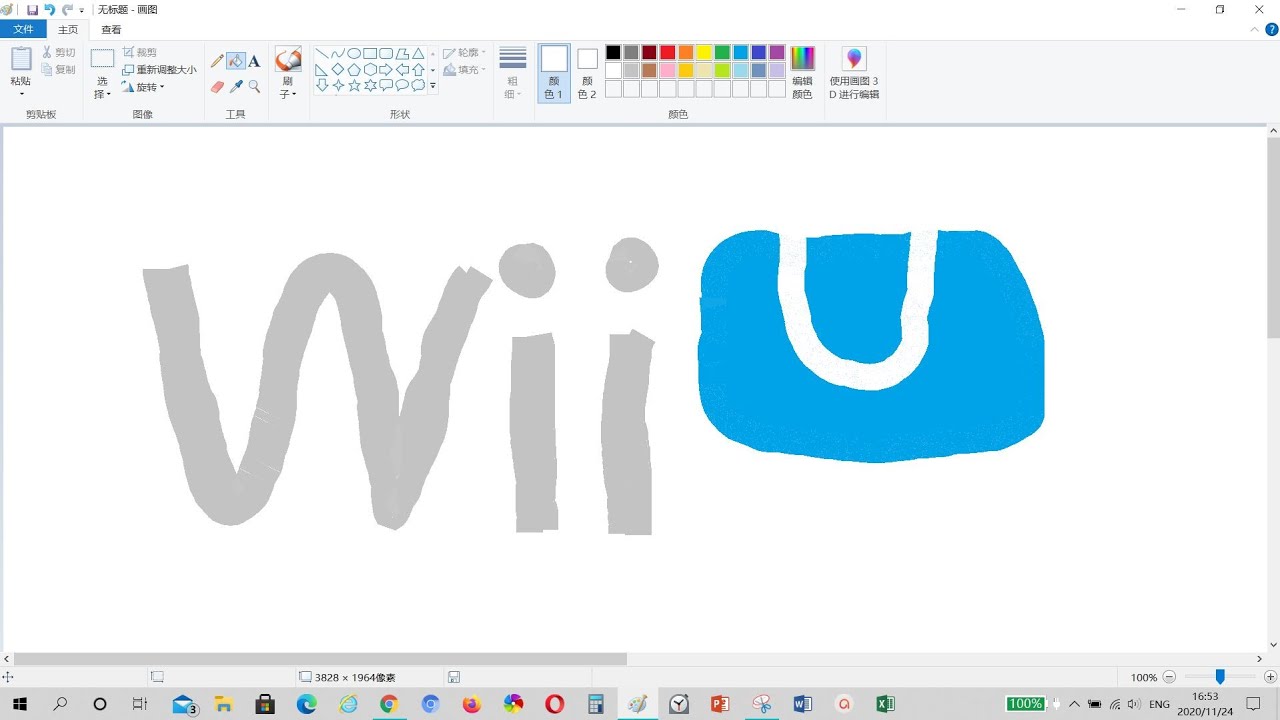Select the Pencil tool

[217, 61]
